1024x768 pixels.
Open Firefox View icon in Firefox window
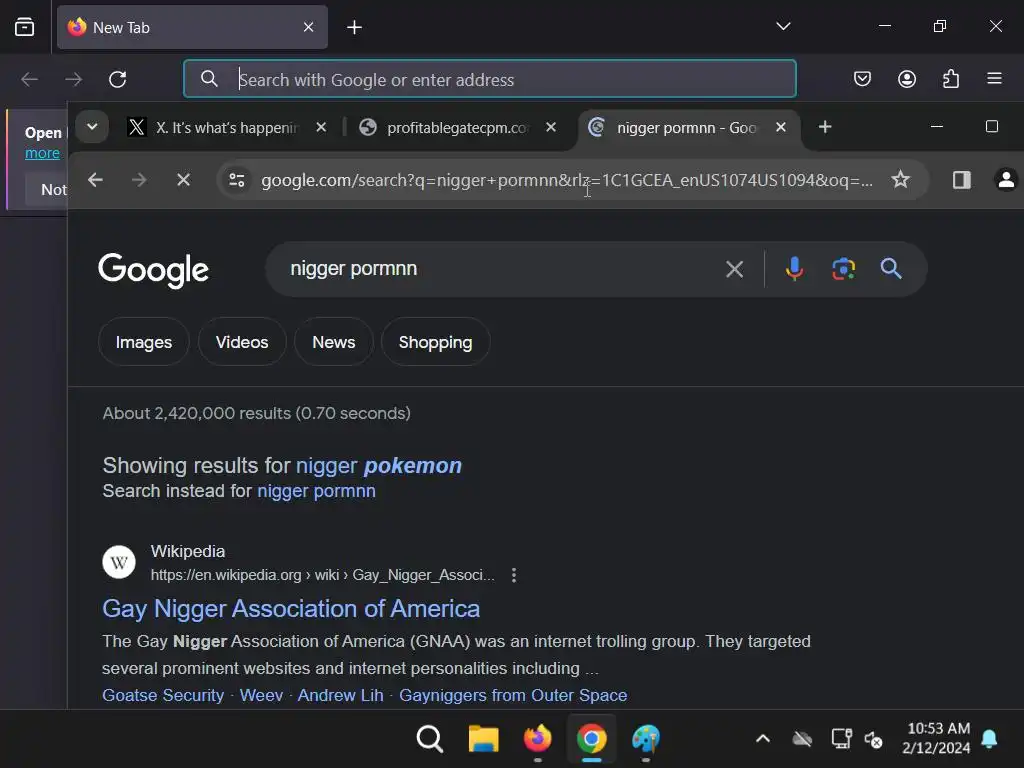click(24, 27)
